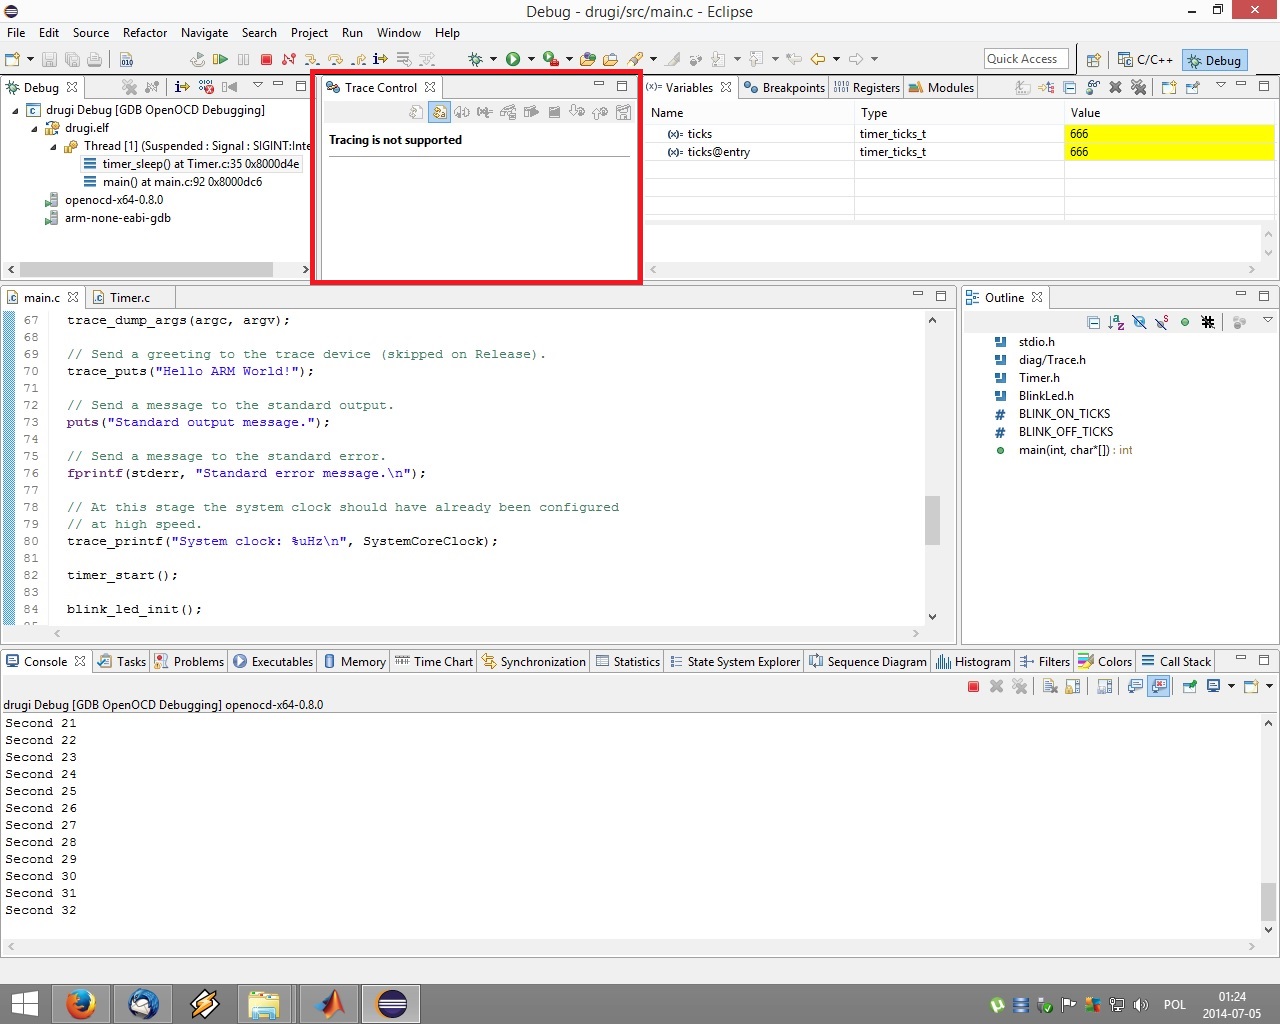Toggle Hide Static Members in Outline

point(1162,323)
